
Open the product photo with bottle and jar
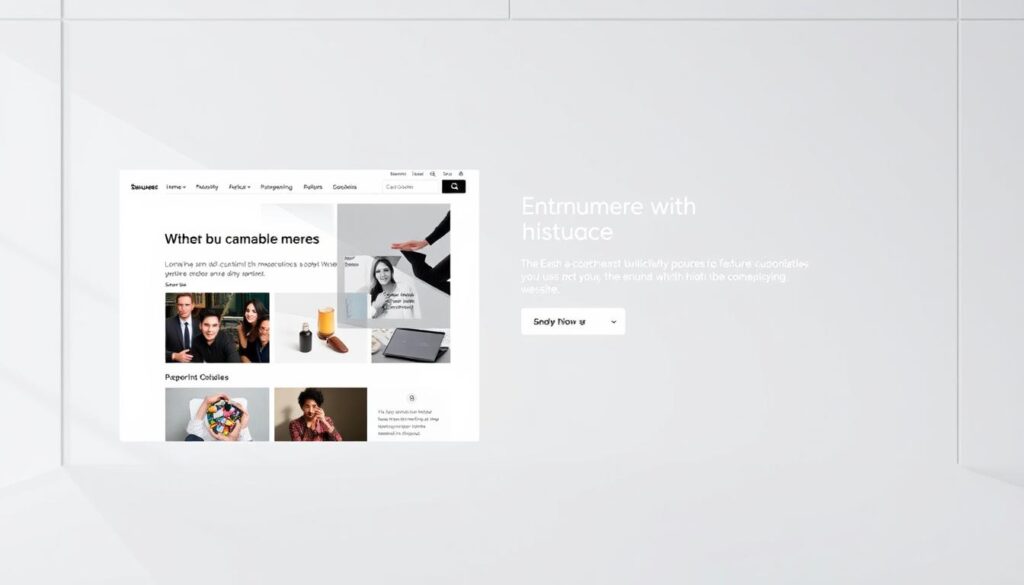point(320,328)
